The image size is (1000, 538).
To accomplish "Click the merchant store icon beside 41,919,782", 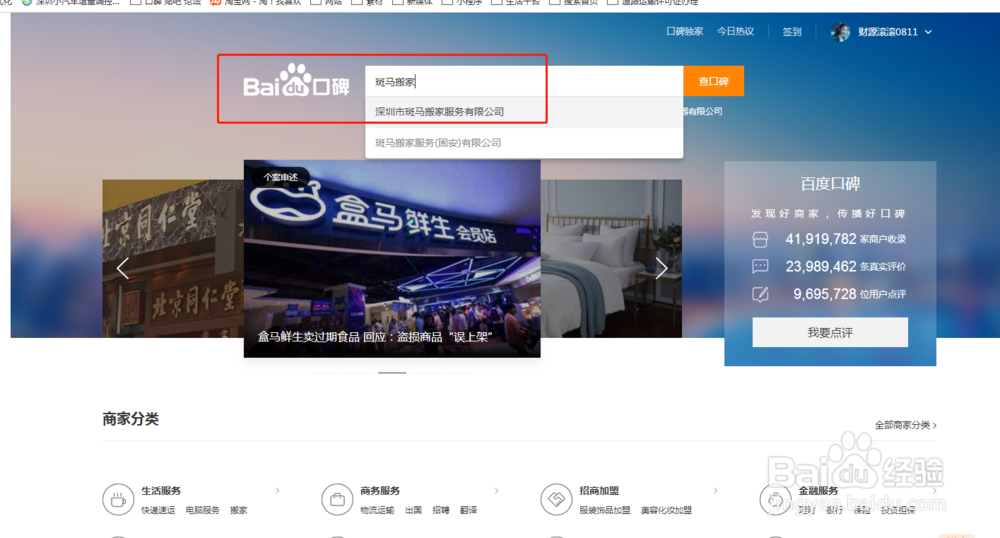I will (760, 240).
